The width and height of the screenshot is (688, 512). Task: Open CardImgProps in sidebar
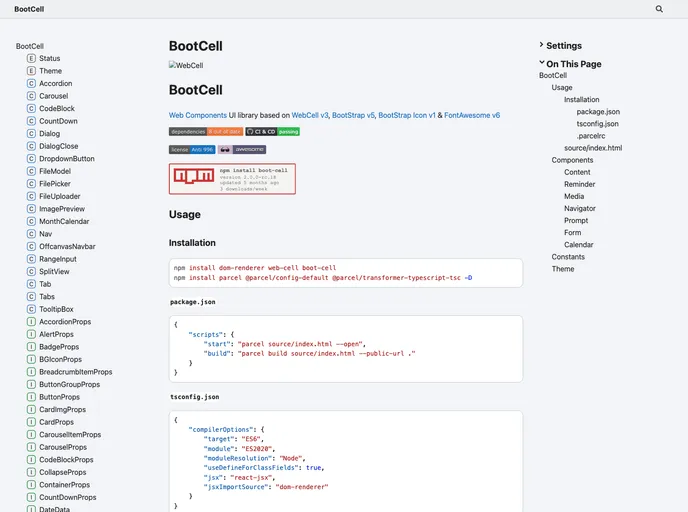(x=62, y=410)
